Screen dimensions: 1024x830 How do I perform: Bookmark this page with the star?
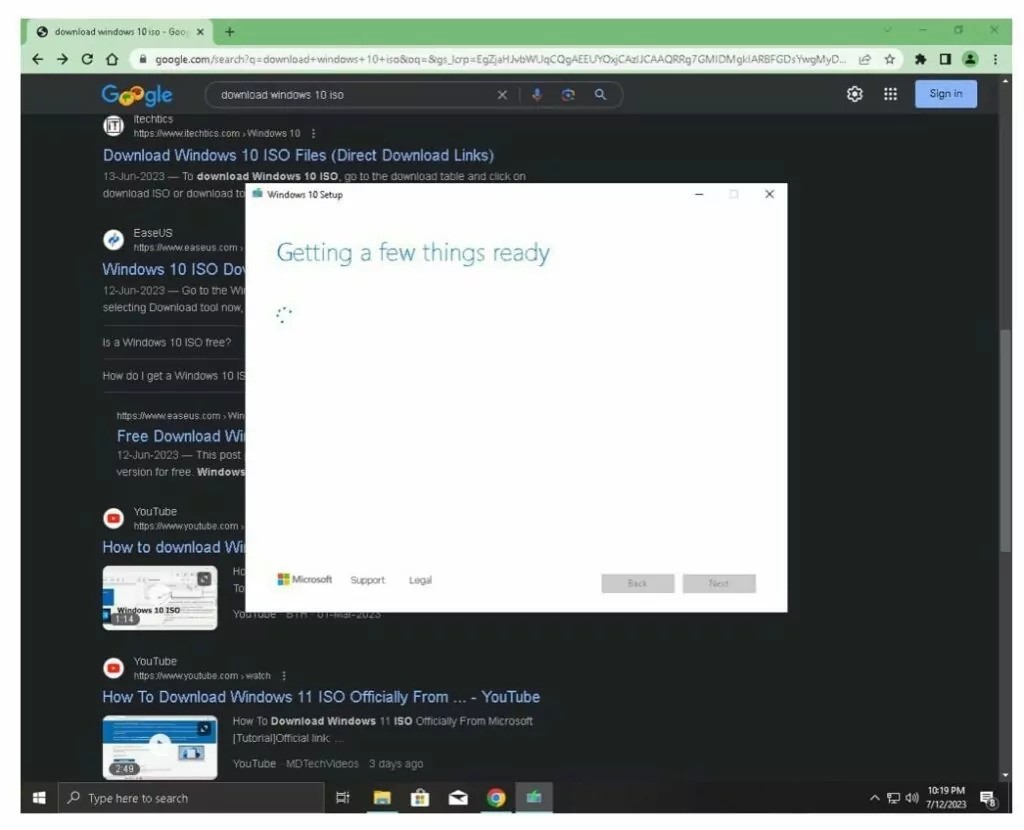pyautogui.click(x=889, y=59)
